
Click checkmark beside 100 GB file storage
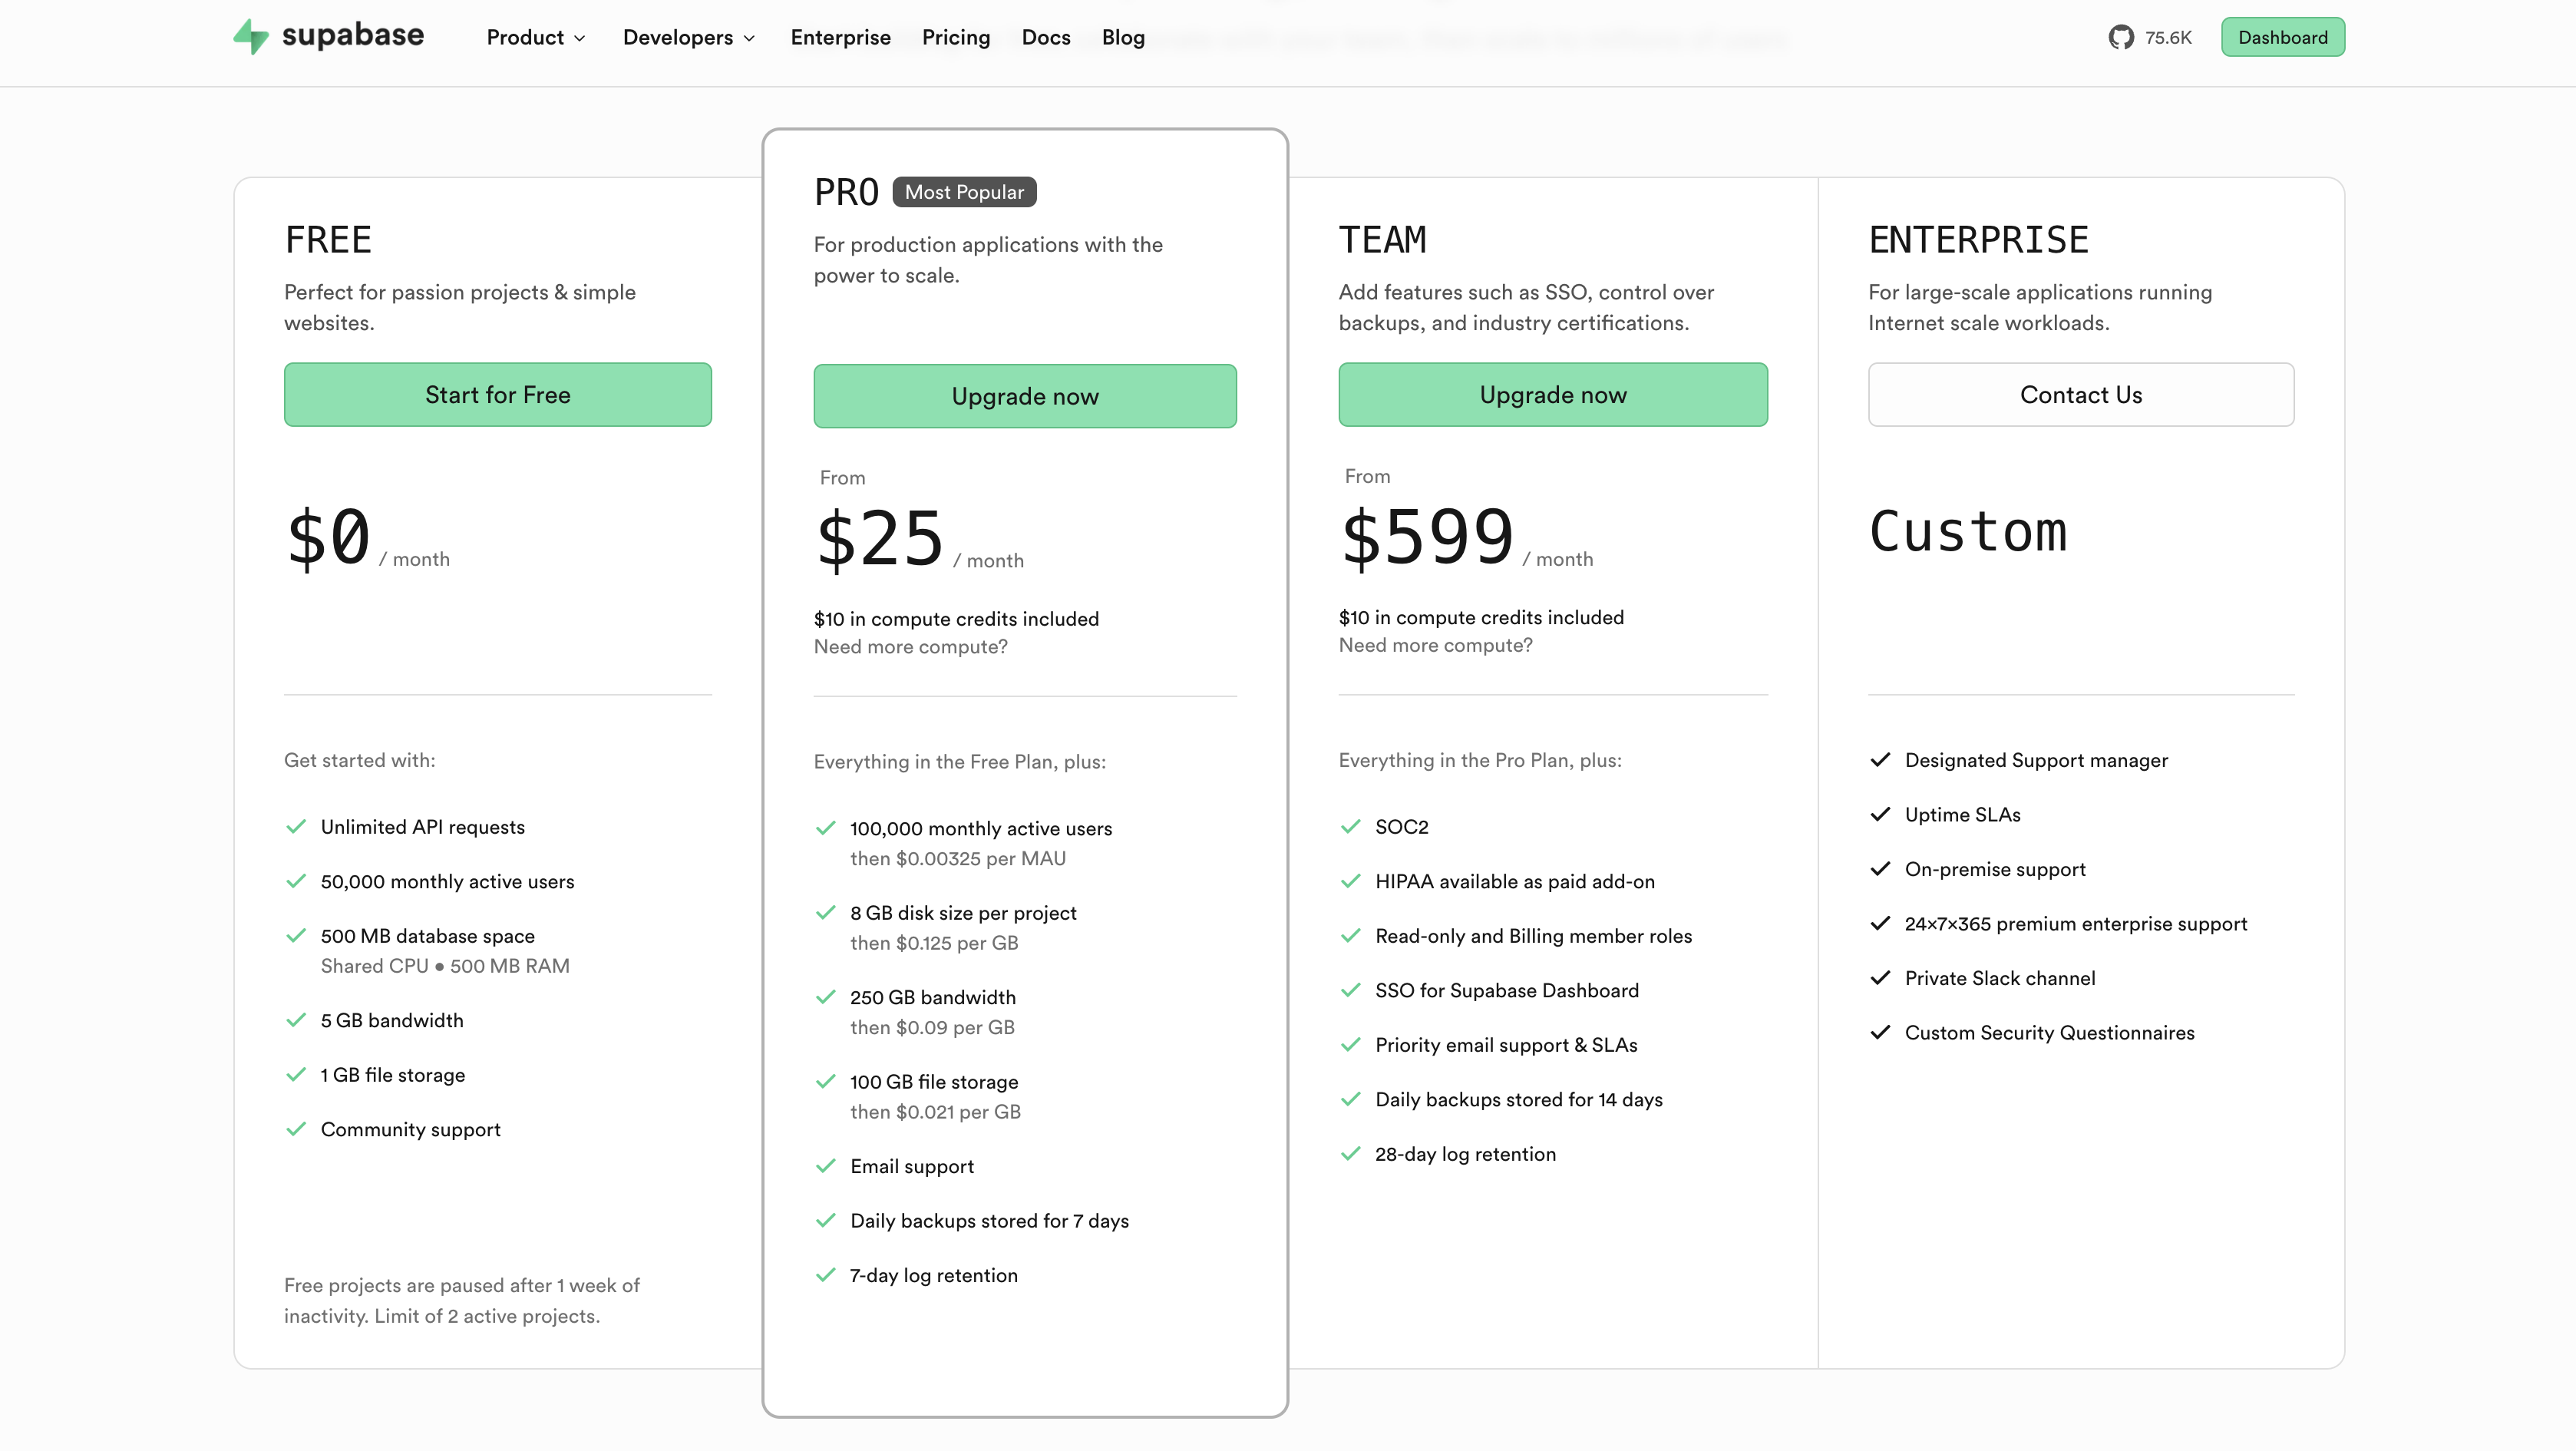coord(826,1081)
